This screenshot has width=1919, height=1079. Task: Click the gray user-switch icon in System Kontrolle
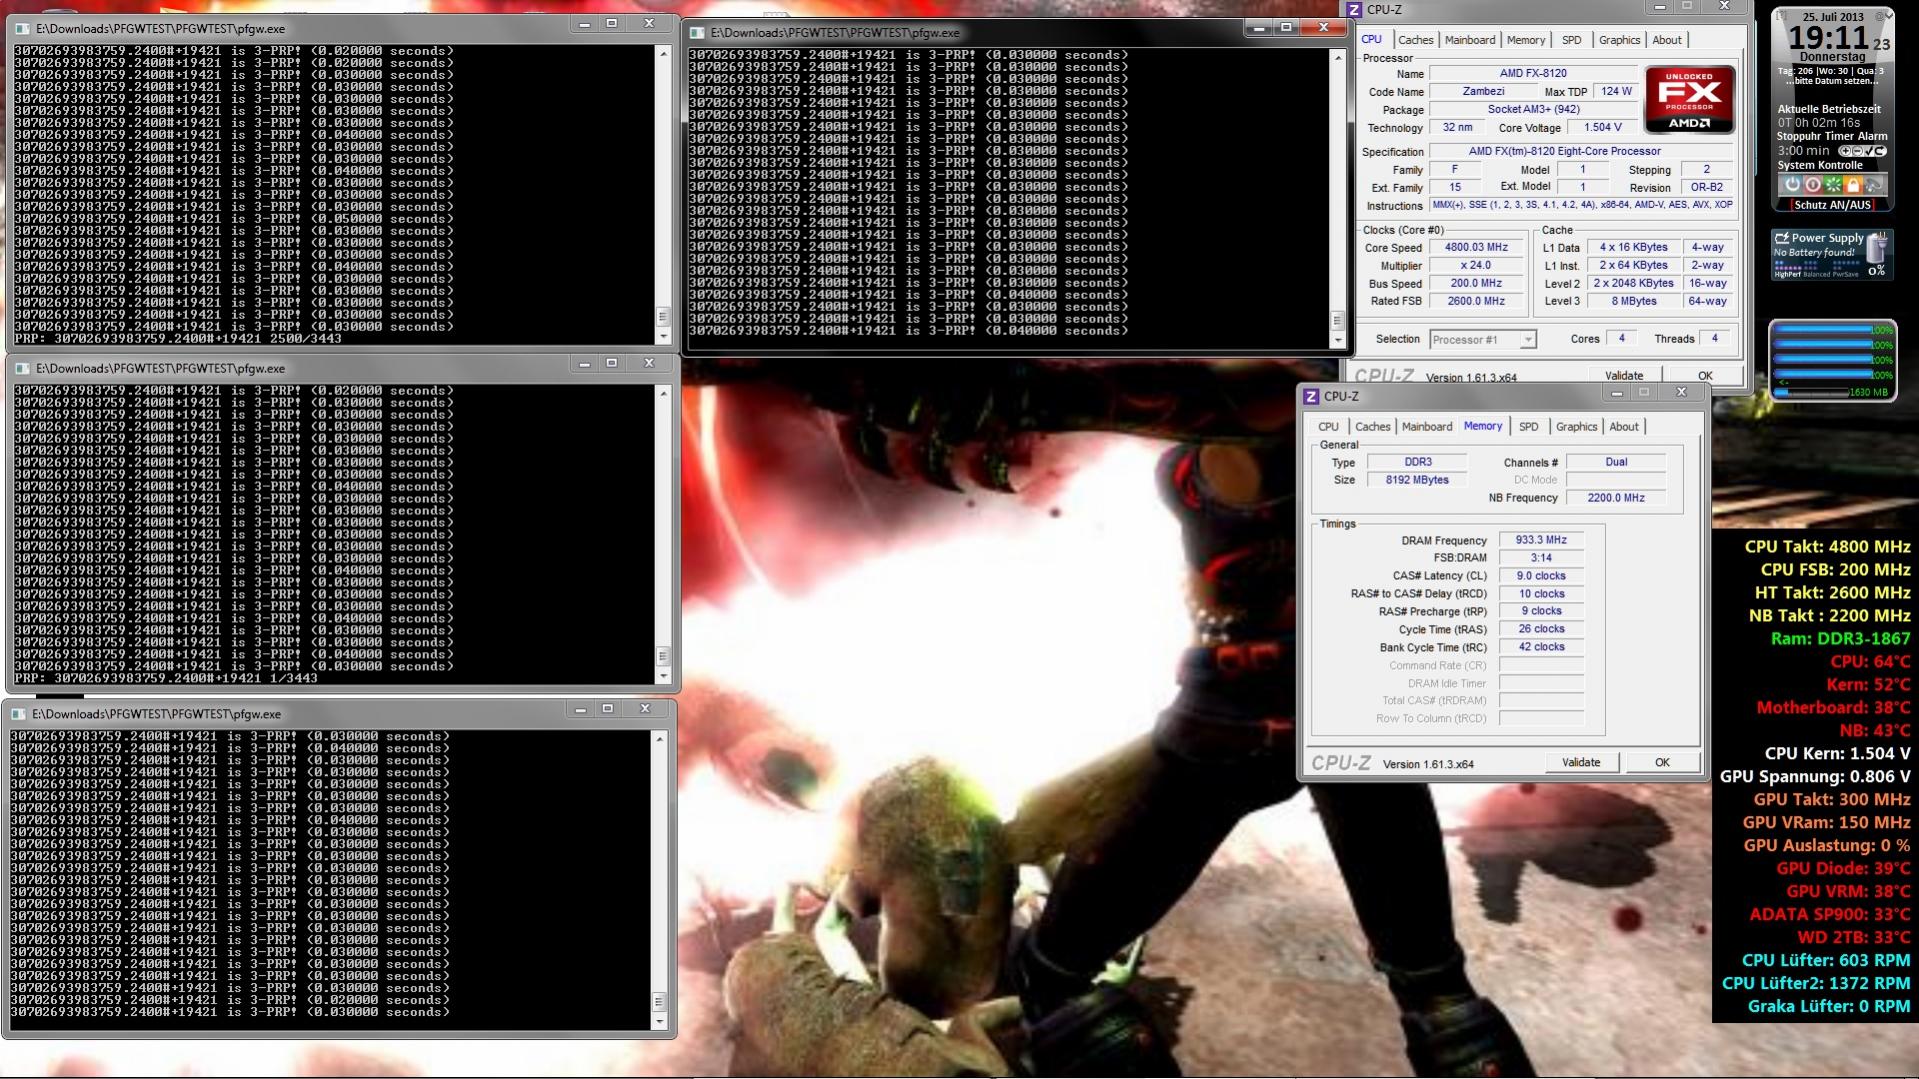[1873, 184]
